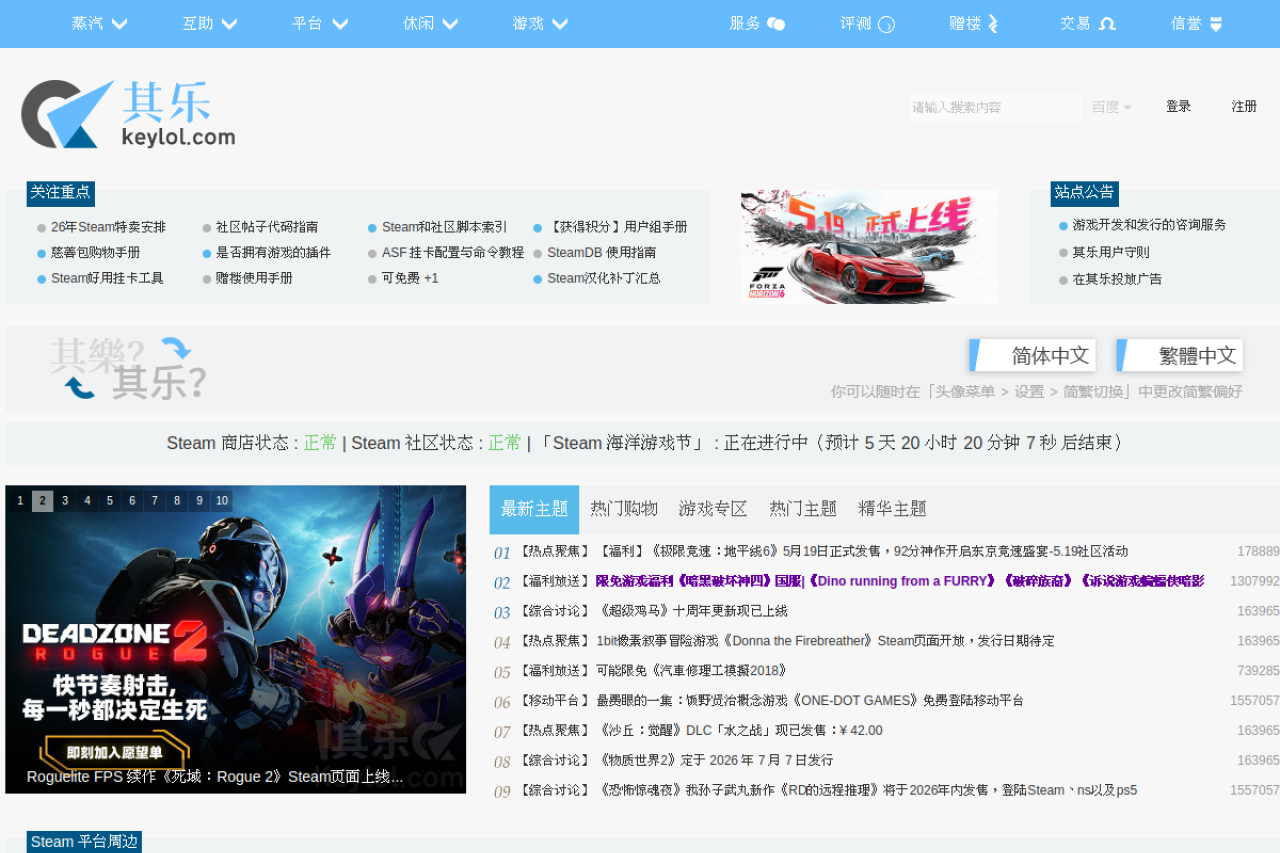1280x853 pixels.
Task: Select slide number 8 of carousel
Action: click(177, 501)
